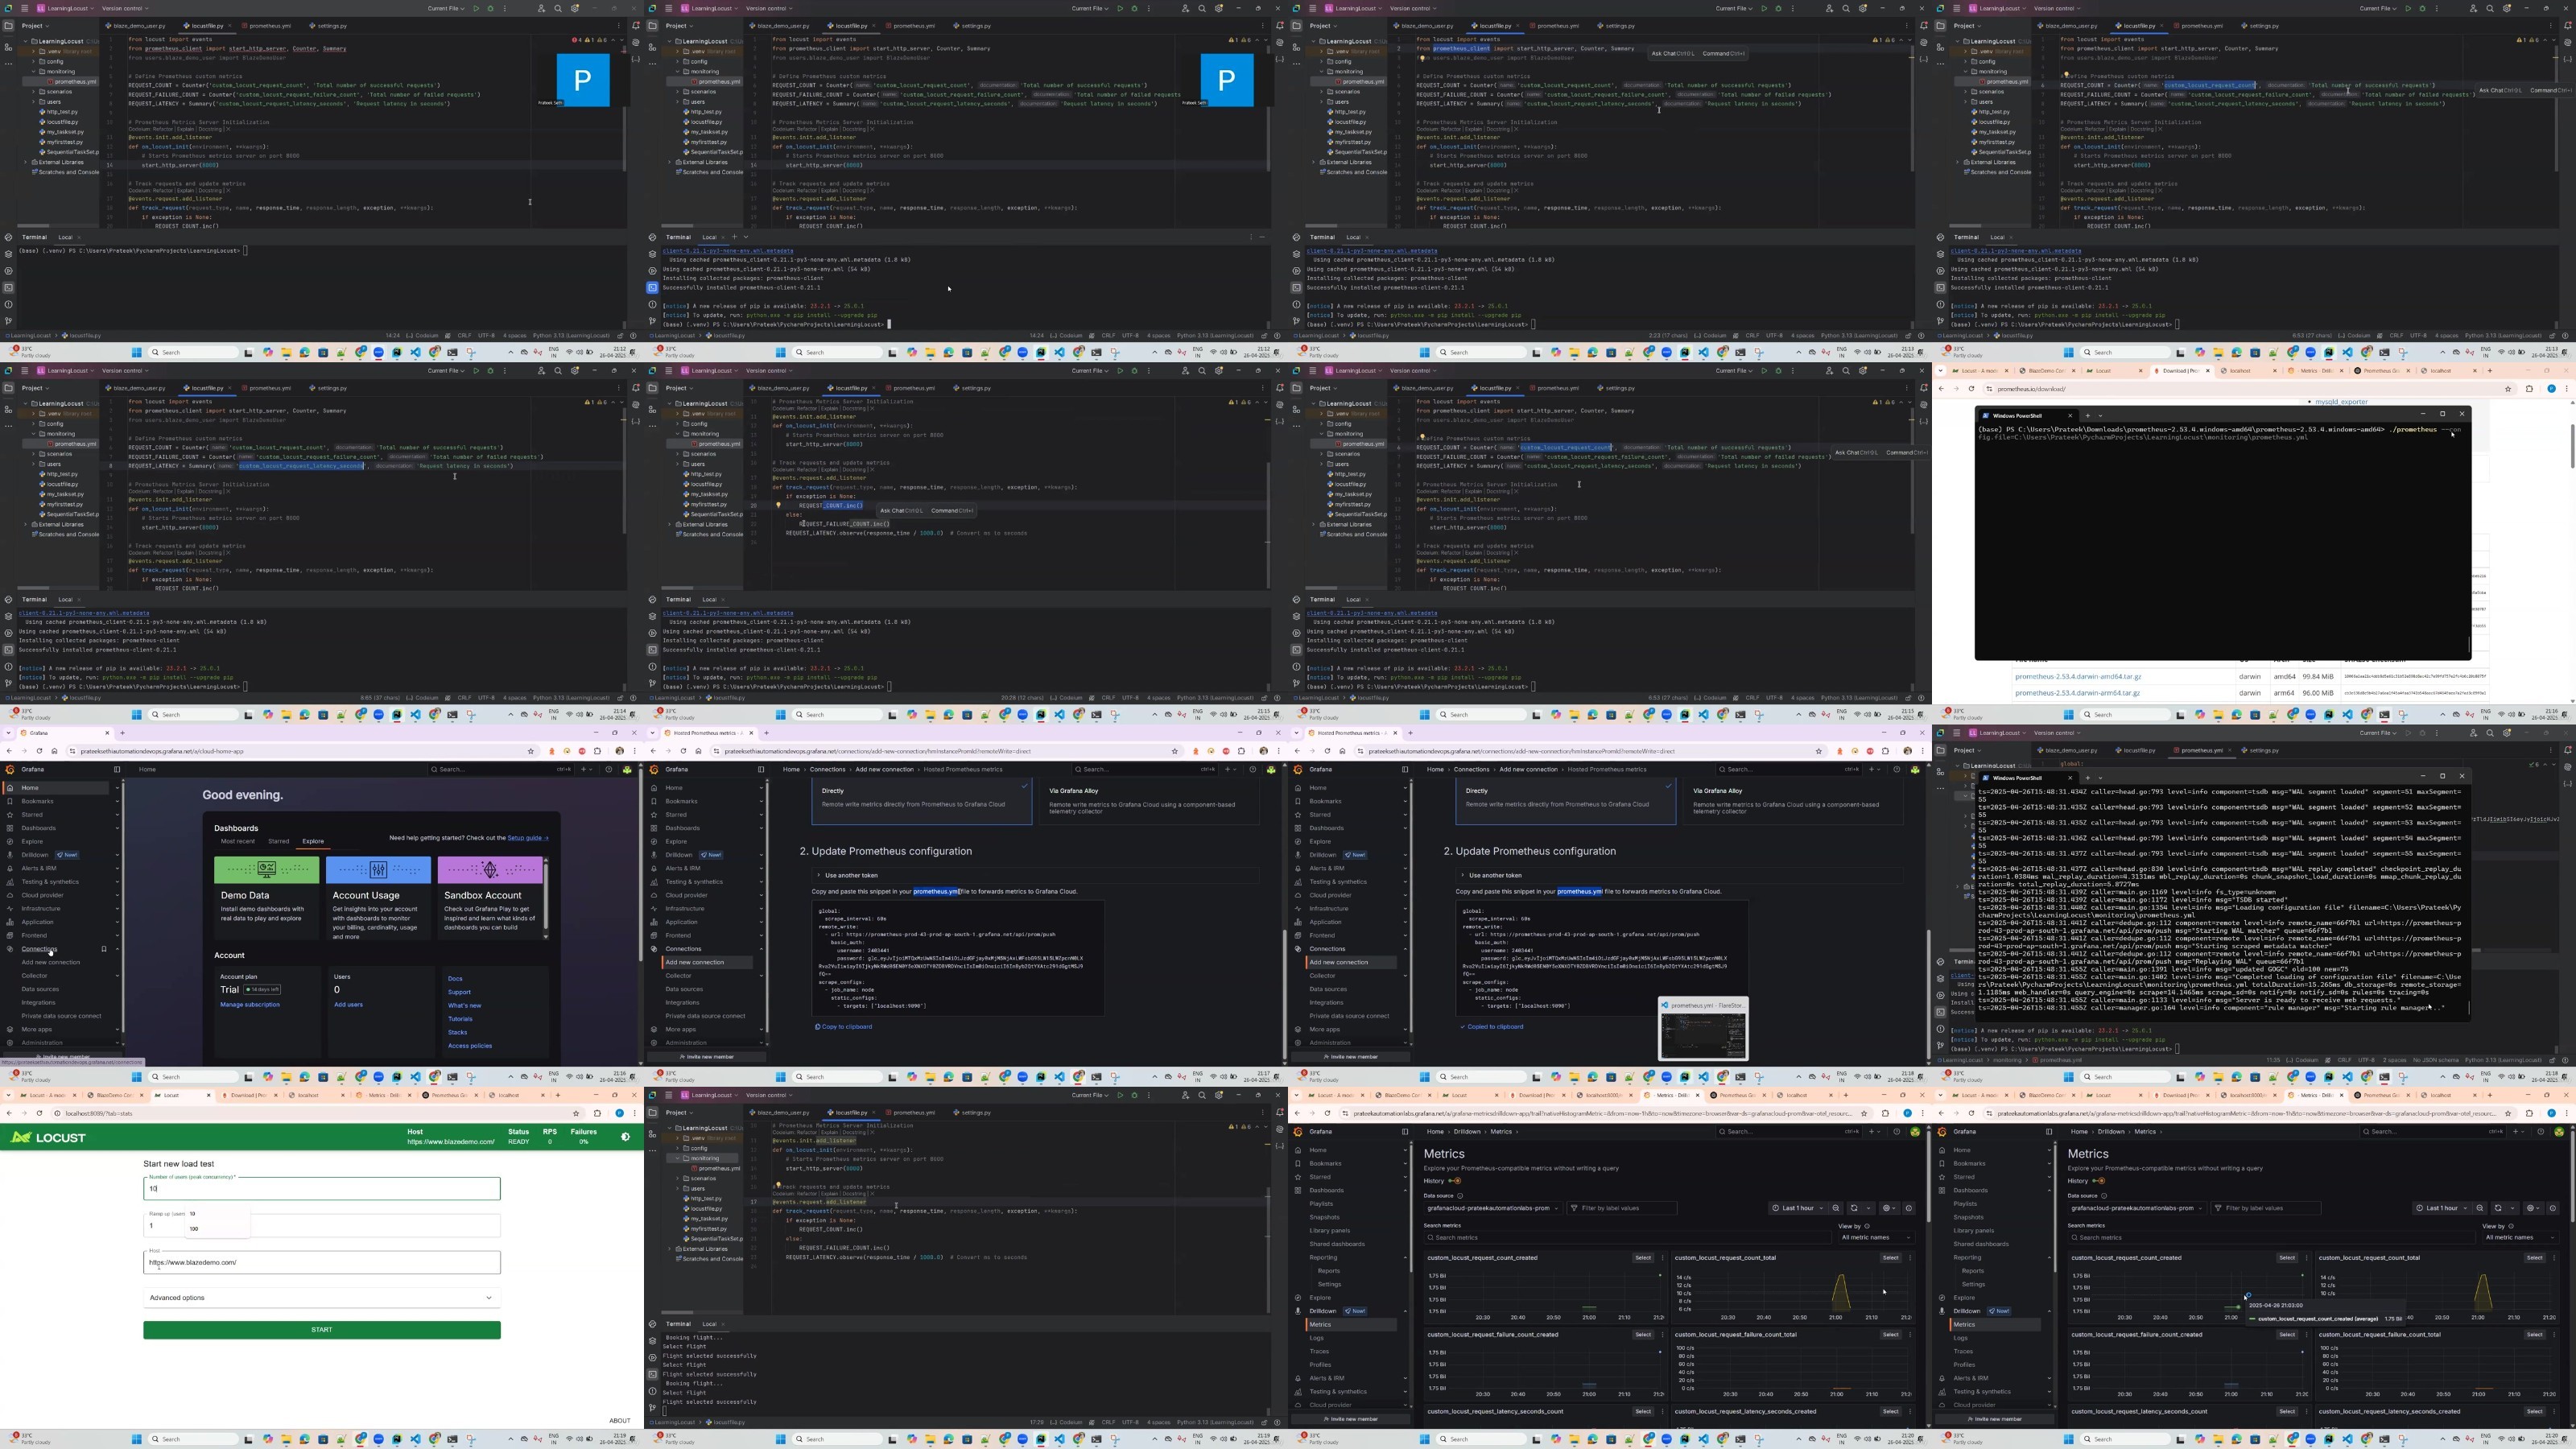Switch to Starred tab under Dashboards heading

278,841
